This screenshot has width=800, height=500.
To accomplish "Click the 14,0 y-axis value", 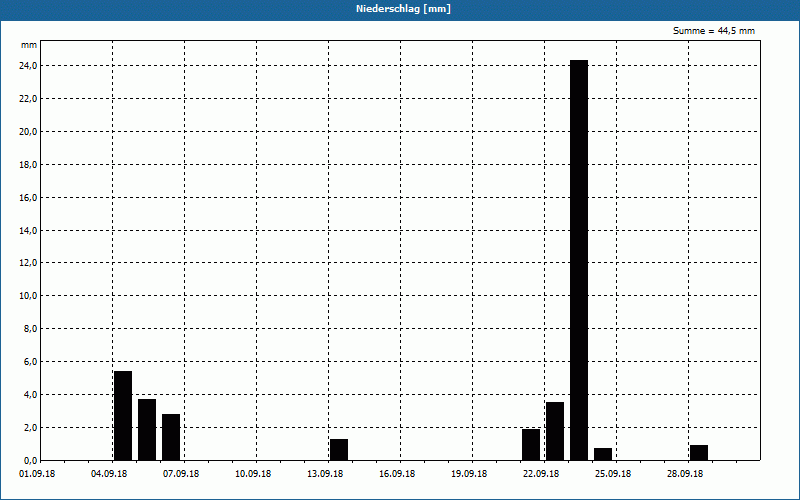I will 28,230.
